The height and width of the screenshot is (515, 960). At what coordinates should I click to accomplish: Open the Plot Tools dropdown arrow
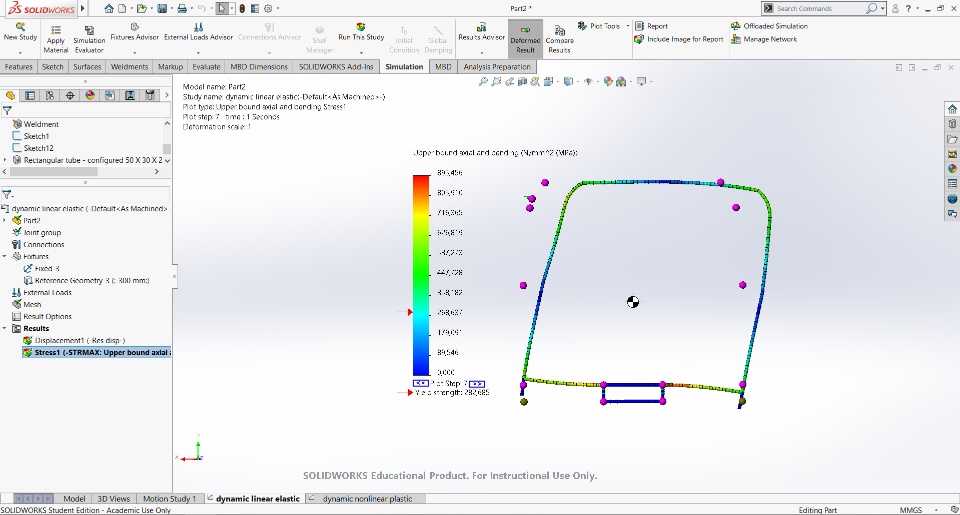(x=628, y=26)
